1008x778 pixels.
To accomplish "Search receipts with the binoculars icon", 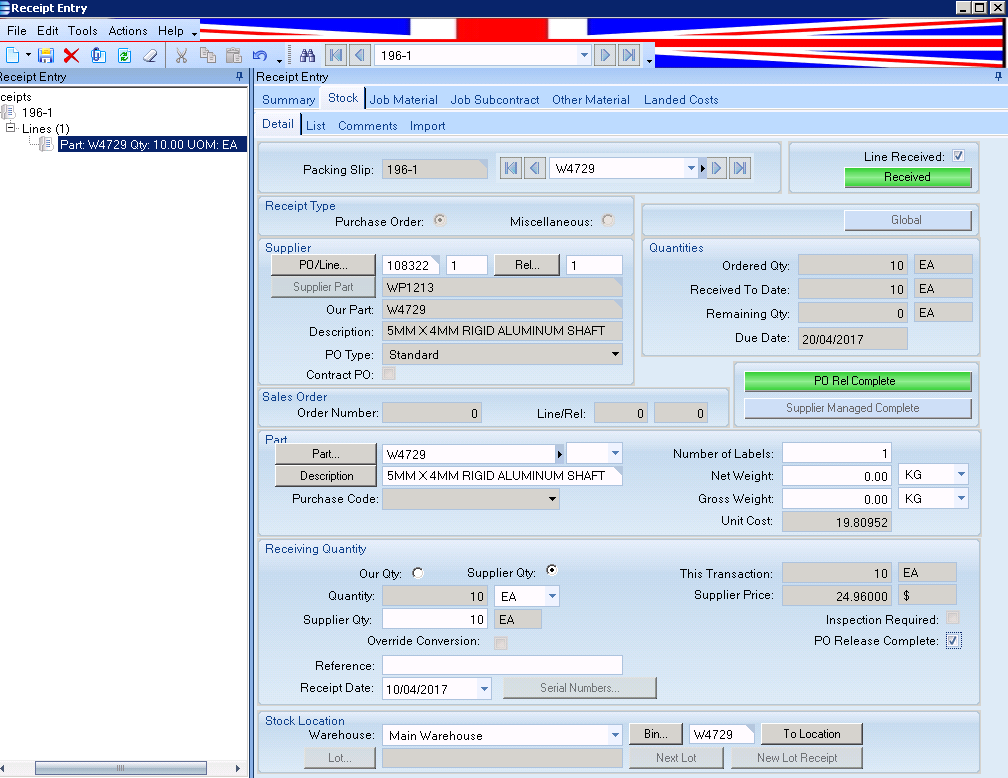I will tap(307, 55).
